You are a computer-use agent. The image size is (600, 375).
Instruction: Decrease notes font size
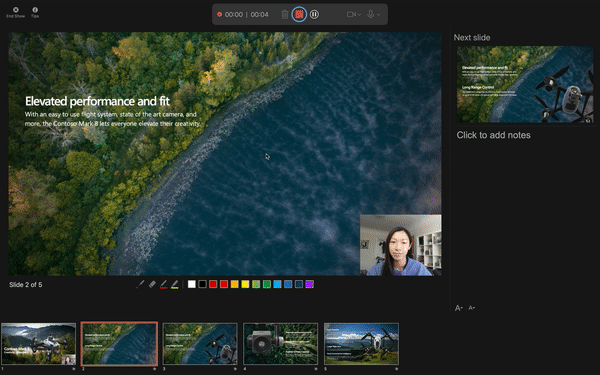pyautogui.click(x=471, y=308)
